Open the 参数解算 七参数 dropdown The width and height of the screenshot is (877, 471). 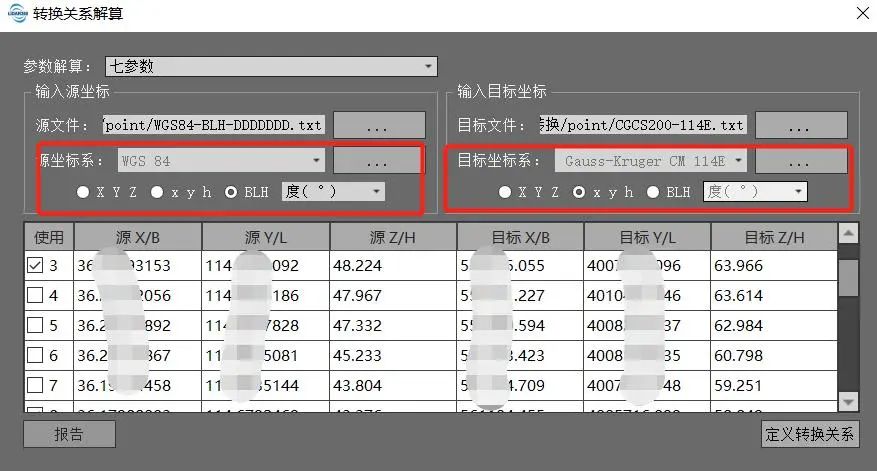271,67
